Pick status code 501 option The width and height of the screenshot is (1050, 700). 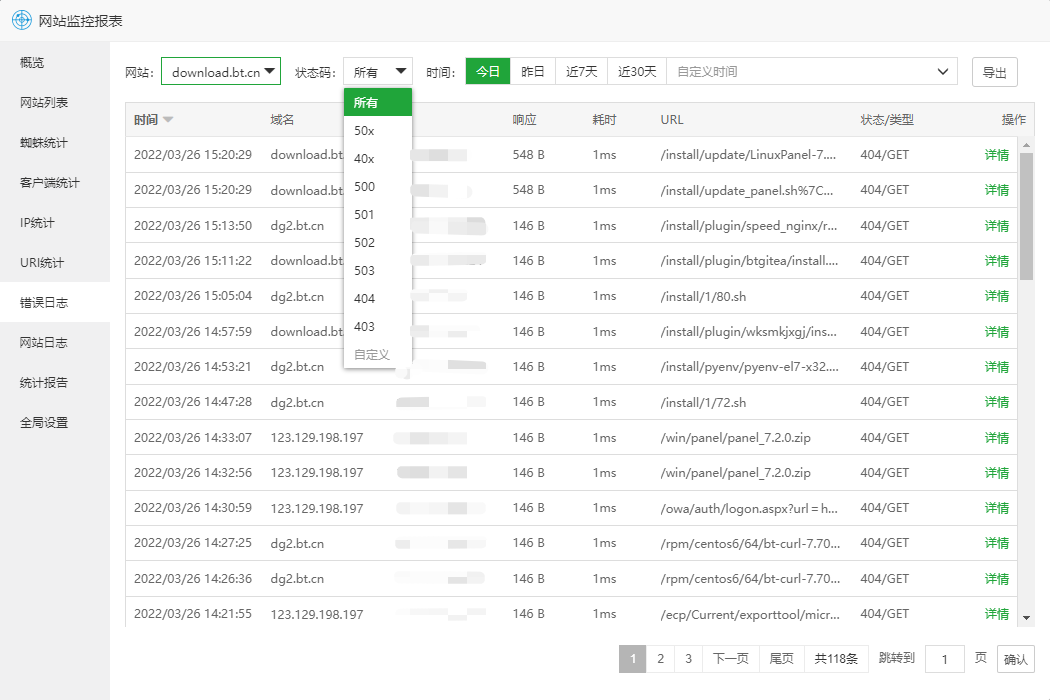tap(378, 215)
